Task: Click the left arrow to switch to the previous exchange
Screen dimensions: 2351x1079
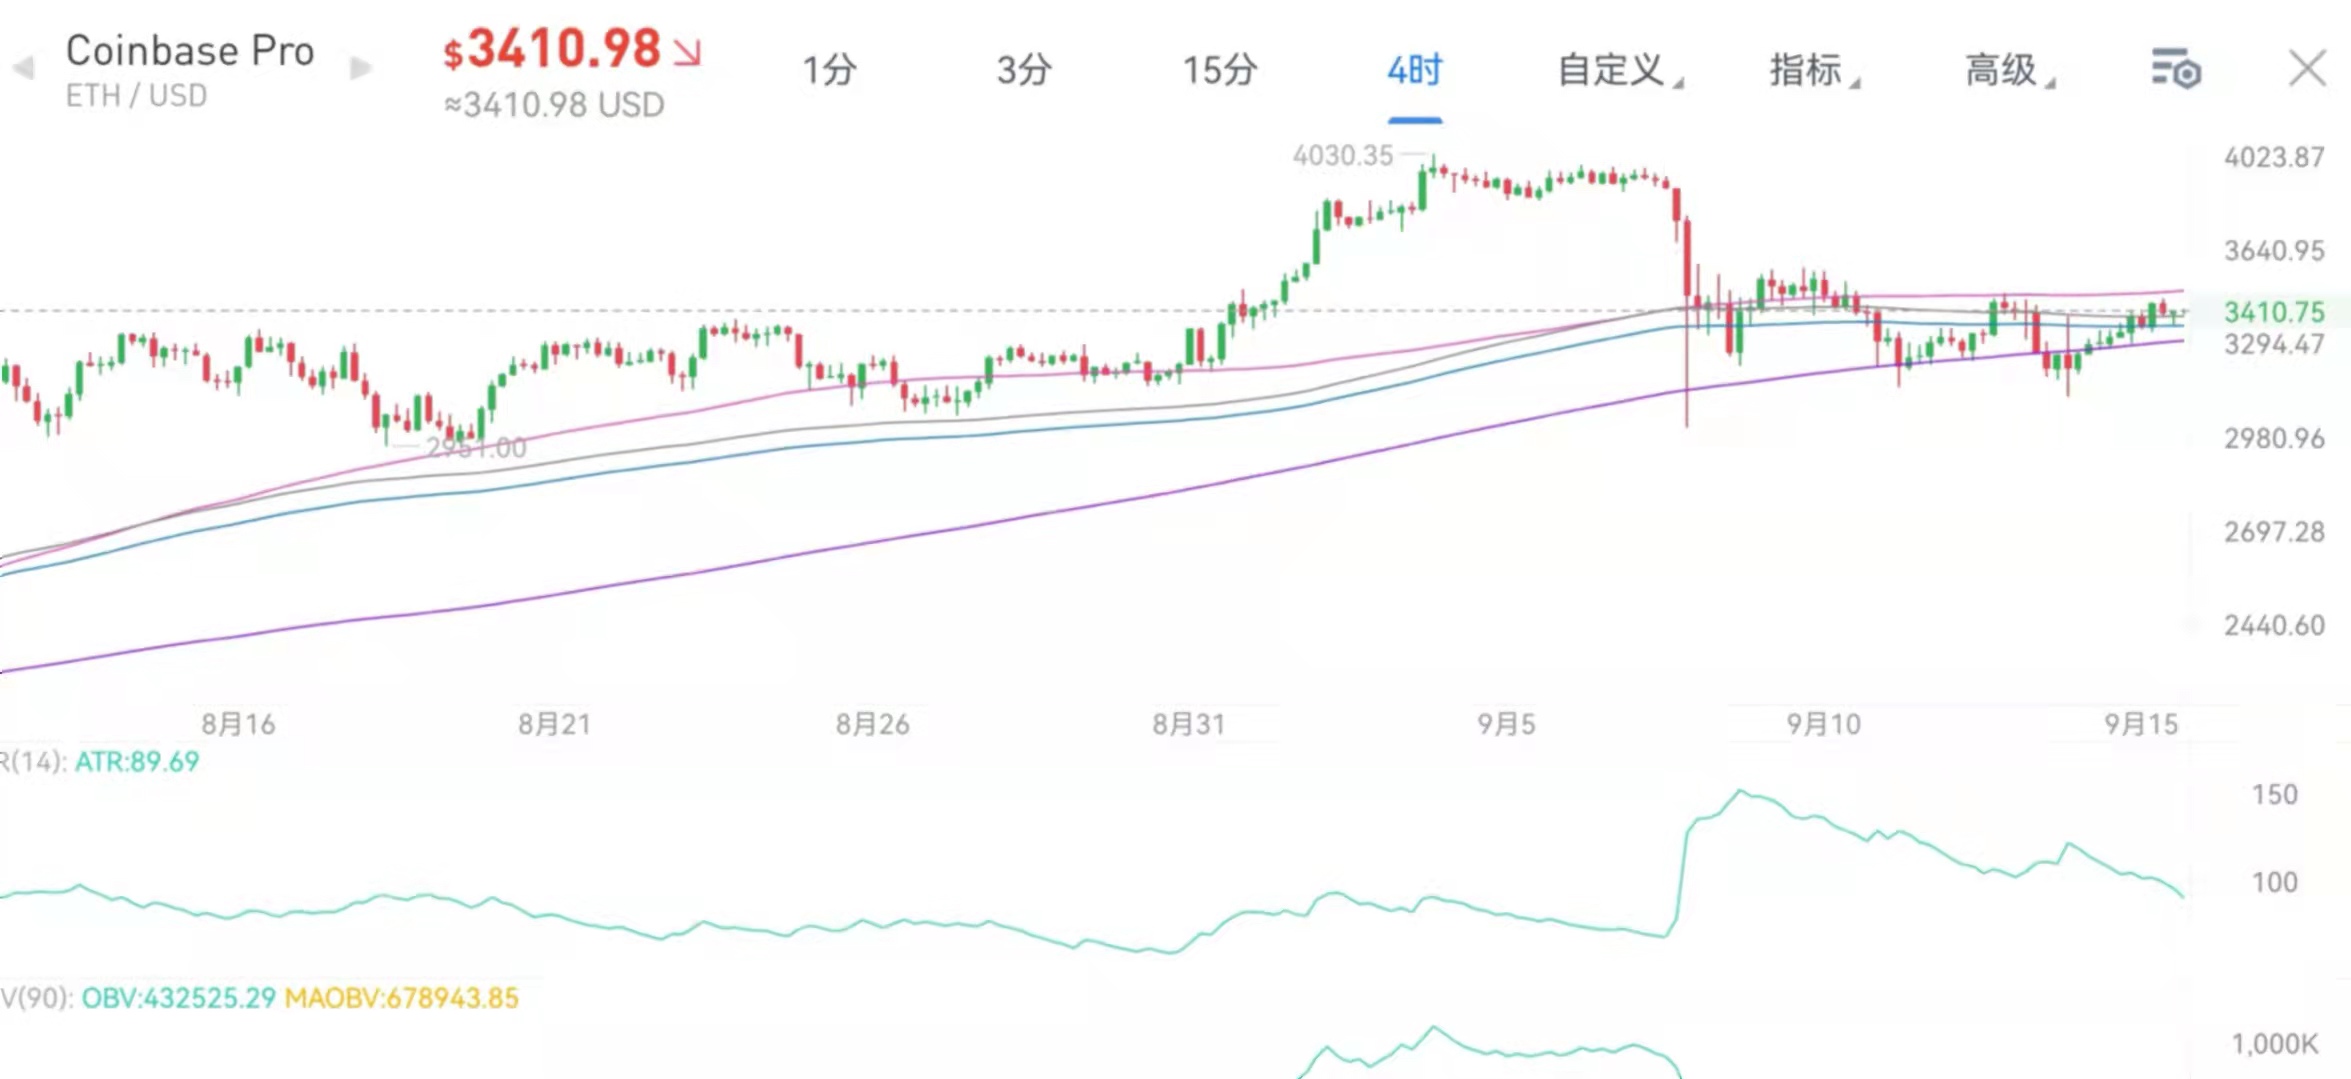Action: [24, 68]
